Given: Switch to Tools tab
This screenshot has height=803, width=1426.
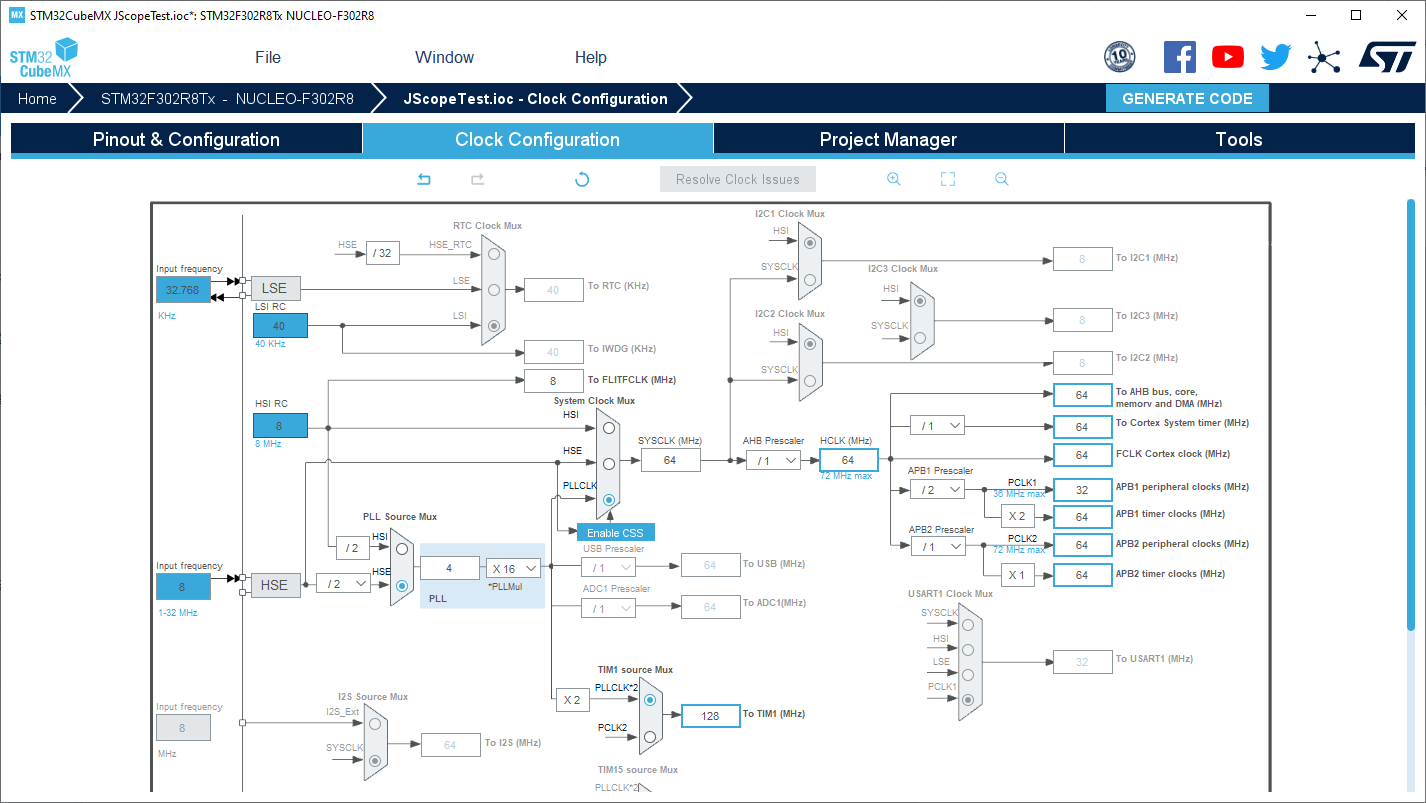Looking at the screenshot, I should point(1239,139).
